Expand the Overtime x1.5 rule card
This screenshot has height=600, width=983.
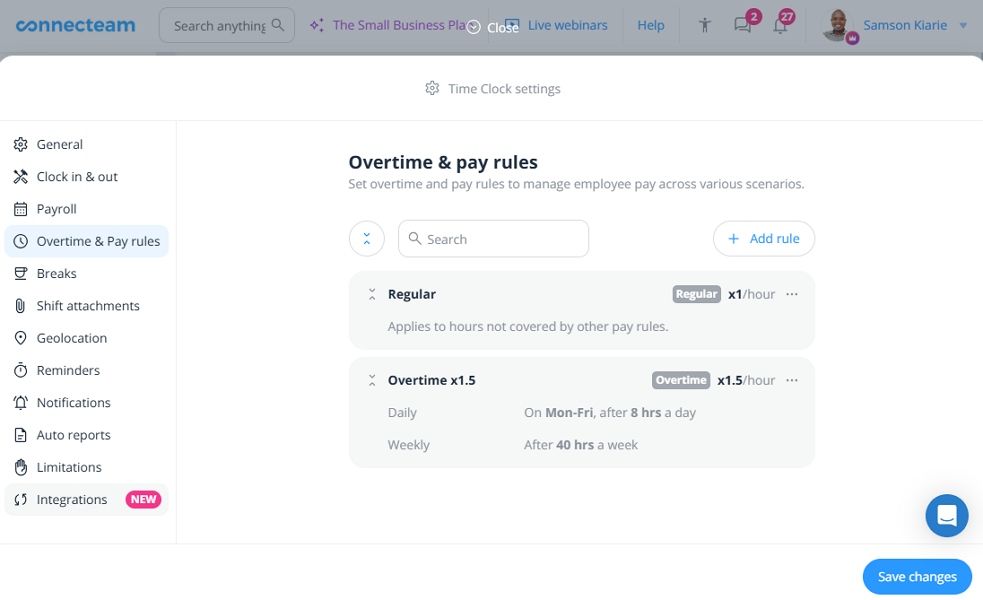370,380
